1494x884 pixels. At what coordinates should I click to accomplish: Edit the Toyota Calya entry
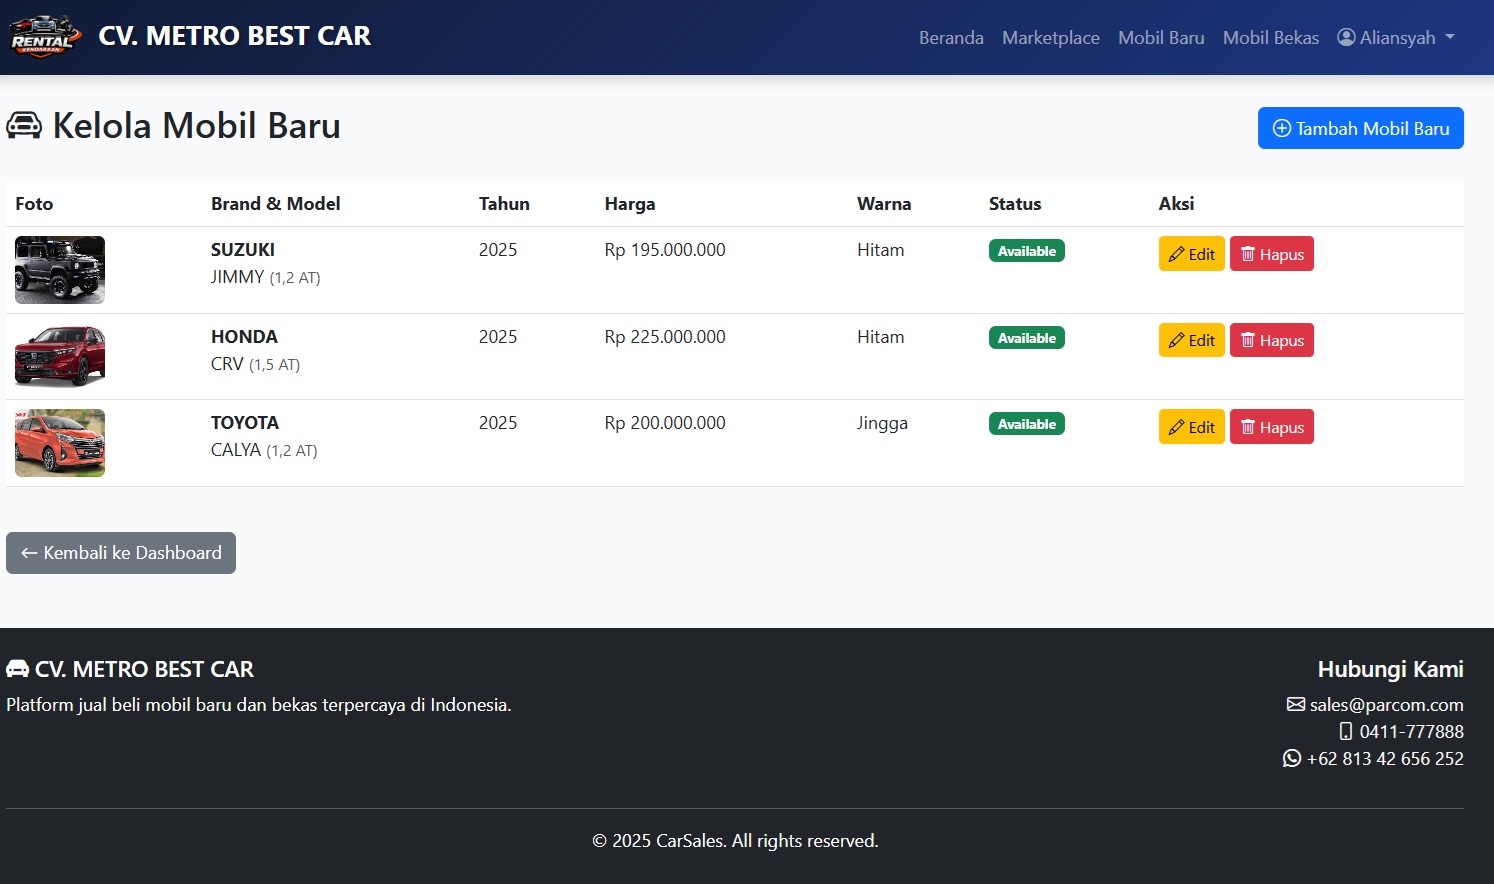point(1191,427)
